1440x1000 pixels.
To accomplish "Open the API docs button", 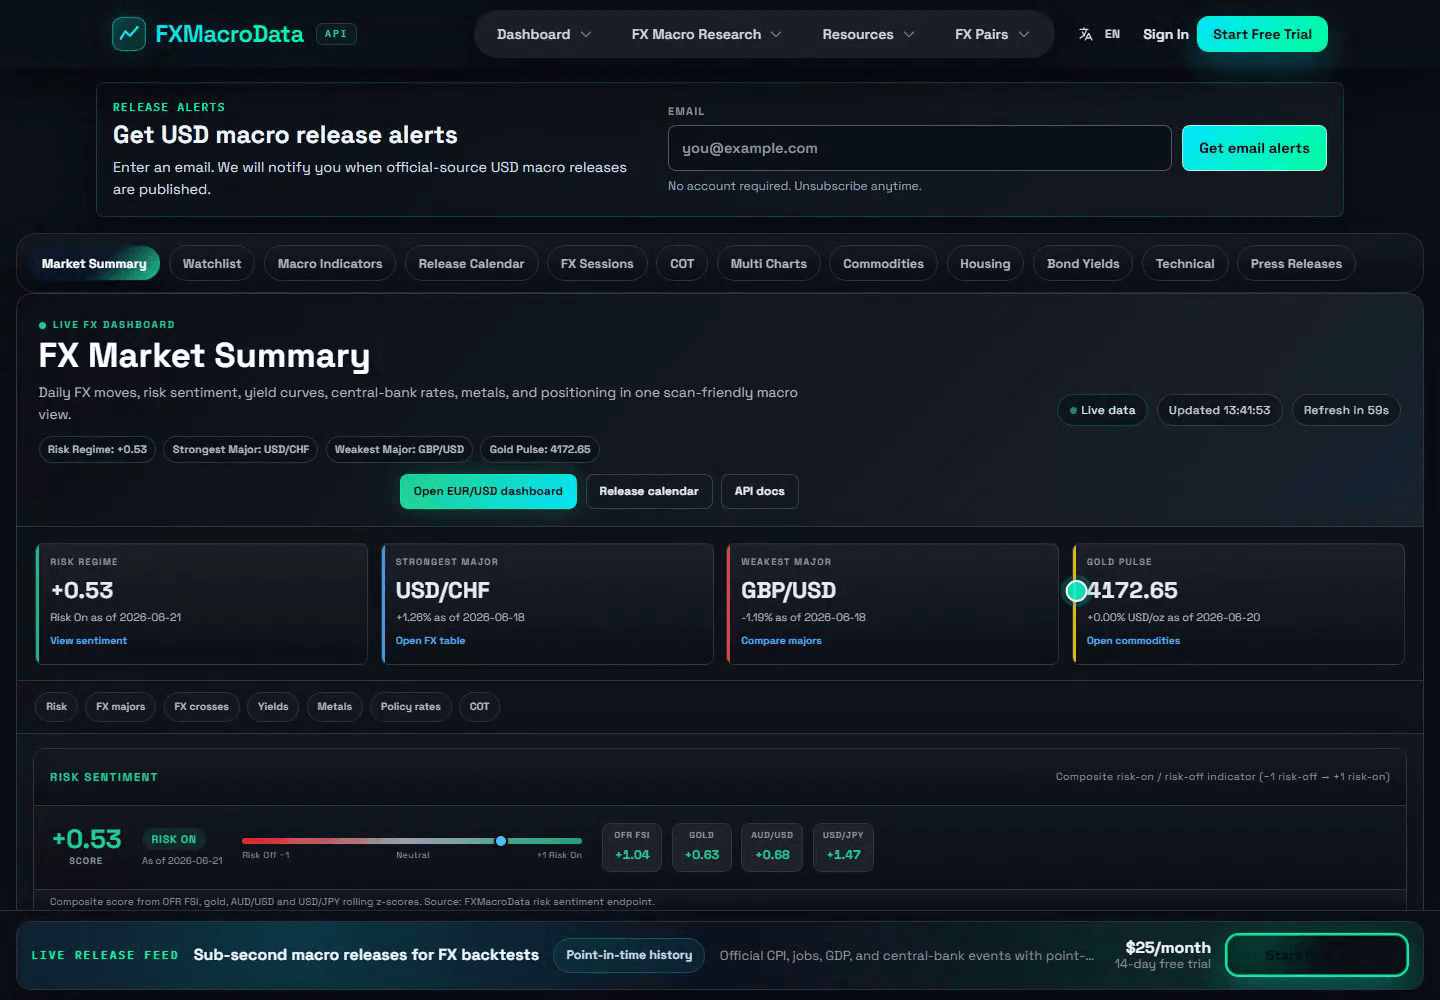I will (760, 491).
